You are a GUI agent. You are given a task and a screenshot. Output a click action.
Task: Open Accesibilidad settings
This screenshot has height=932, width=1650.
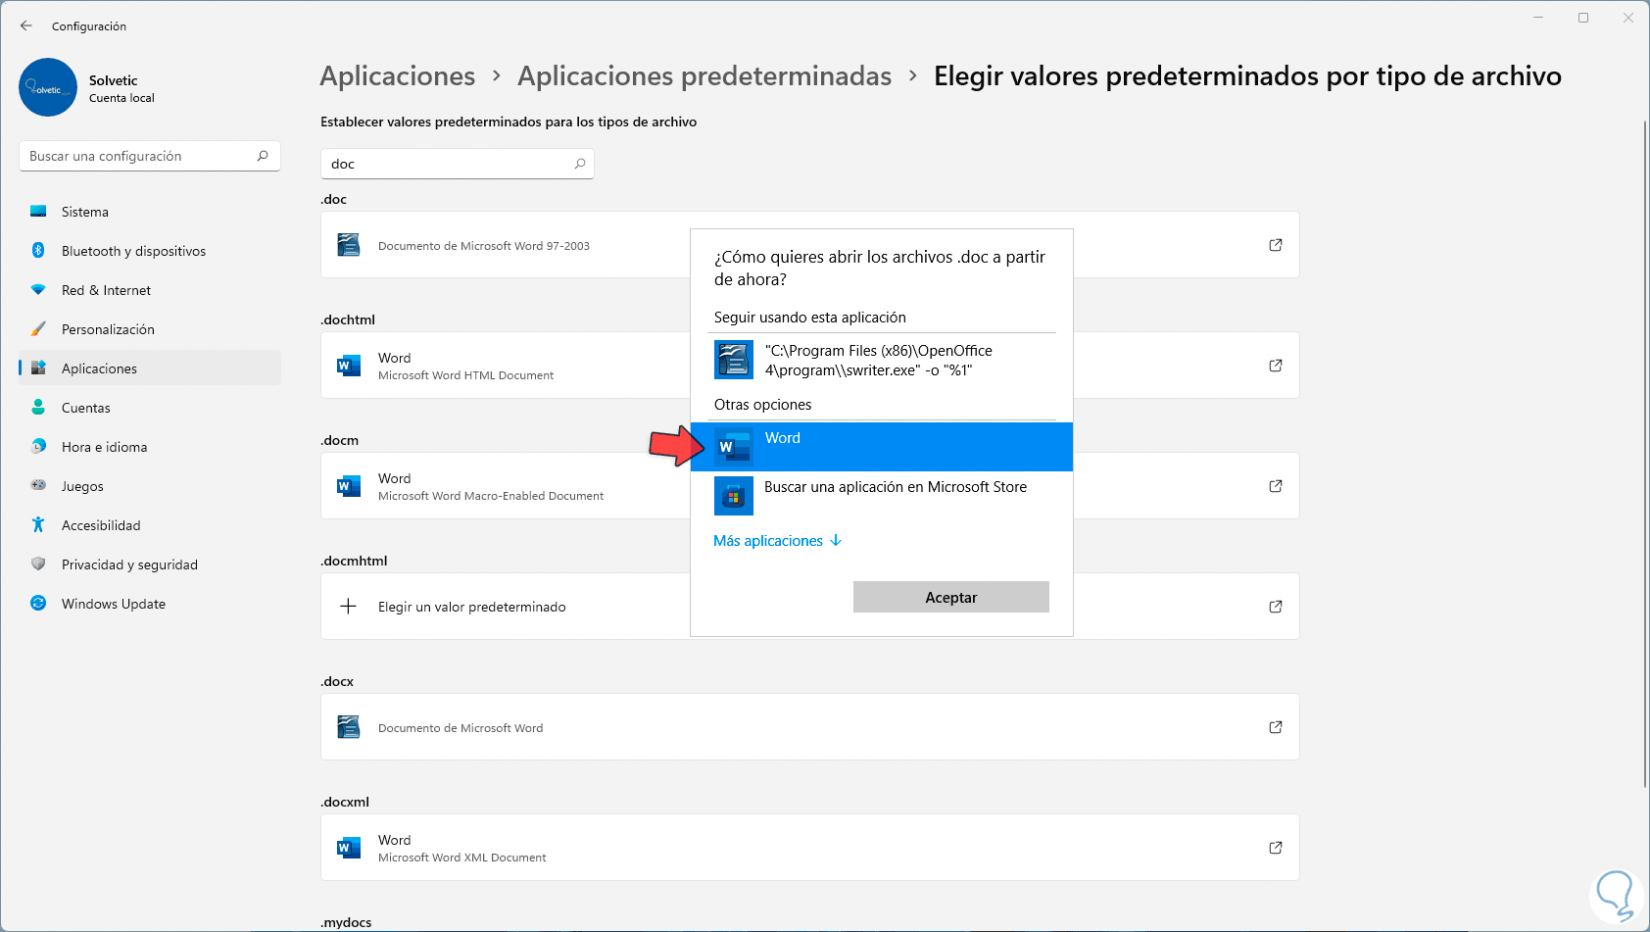point(150,525)
